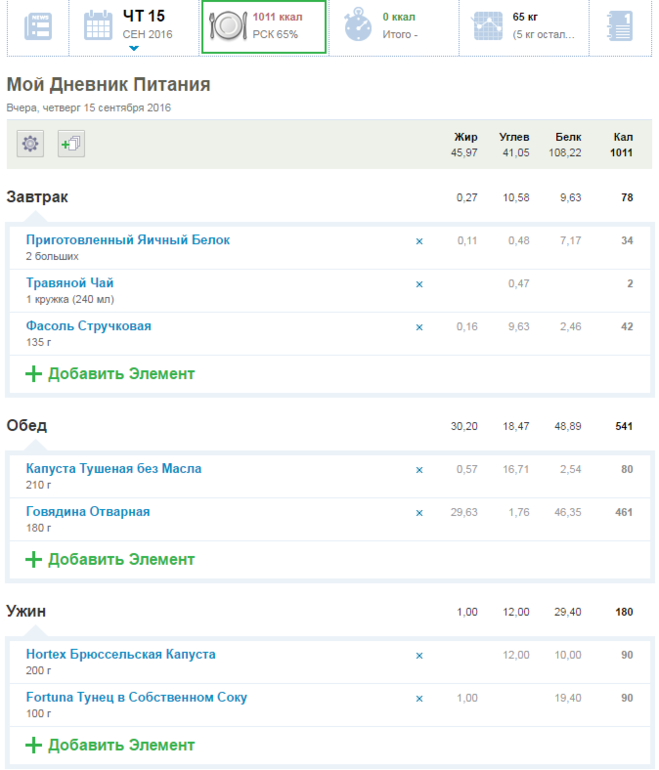Viewport: 659px width, 770px height.
Task: Remove Приготовленный Яичный Белок entry
Action: point(419,241)
